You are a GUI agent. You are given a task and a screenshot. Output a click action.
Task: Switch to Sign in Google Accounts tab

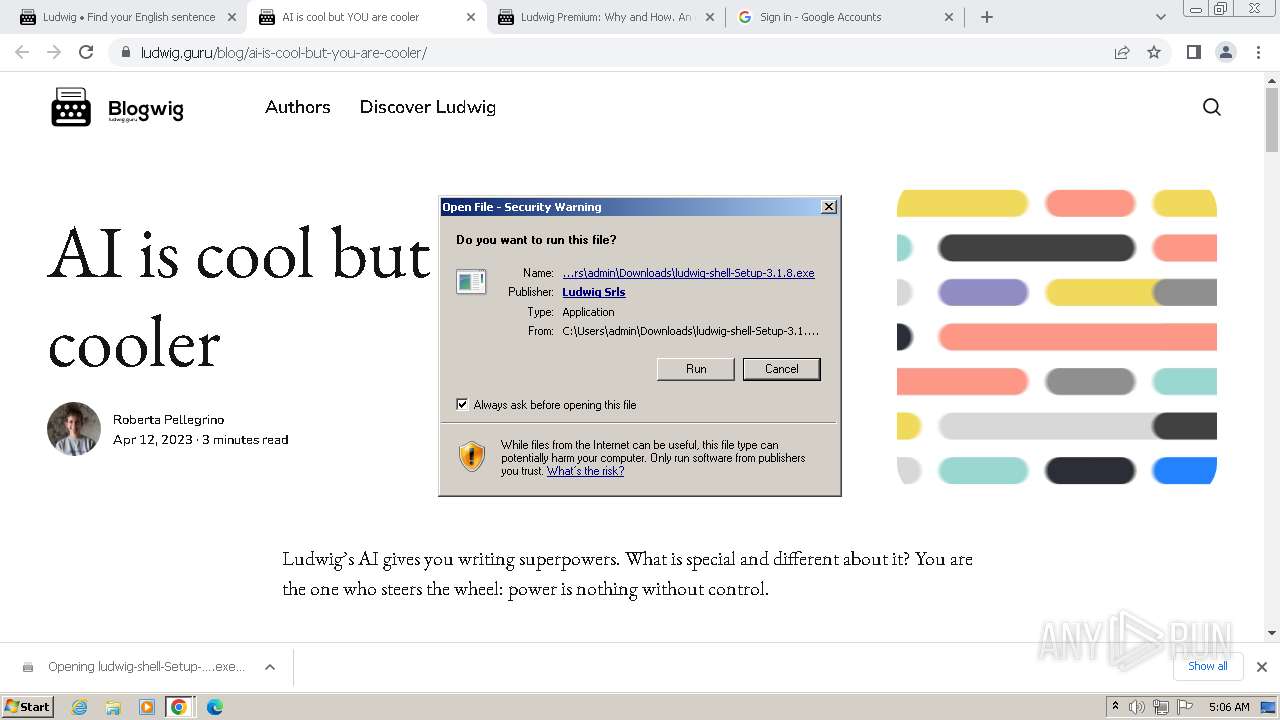(845, 17)
